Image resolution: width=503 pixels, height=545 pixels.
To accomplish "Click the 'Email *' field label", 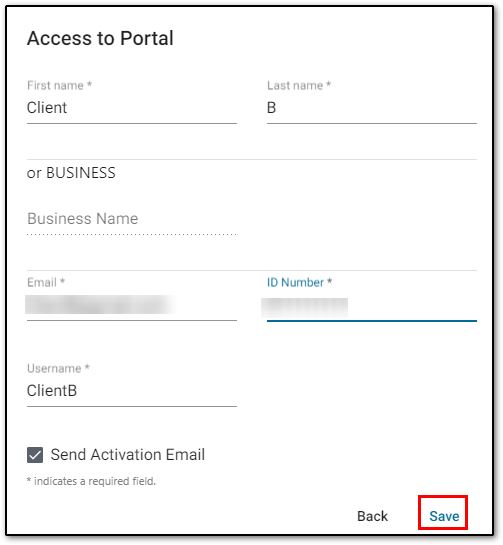I will coord(46,282).
